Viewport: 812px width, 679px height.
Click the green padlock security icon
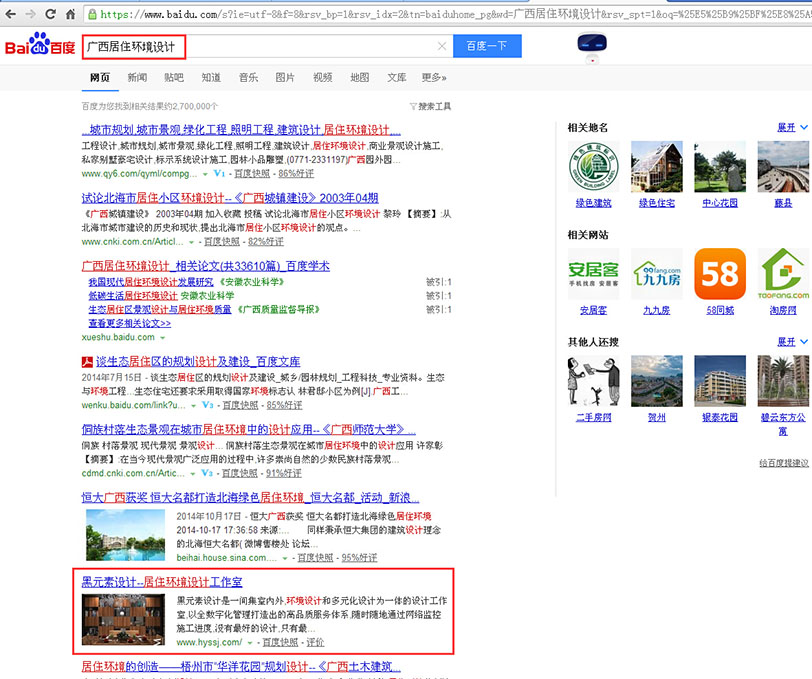click(92, 14)
